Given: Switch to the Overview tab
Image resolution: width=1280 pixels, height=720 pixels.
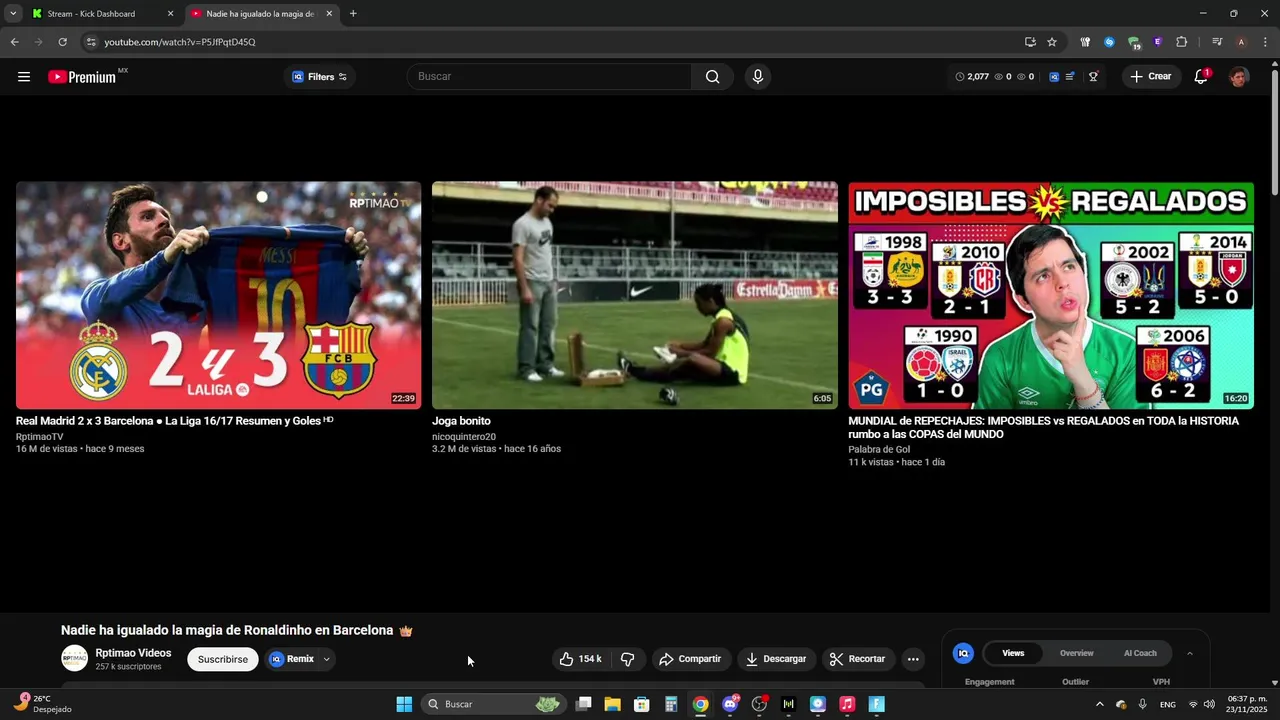Looking at the screenshot, I should point(1076,653).
